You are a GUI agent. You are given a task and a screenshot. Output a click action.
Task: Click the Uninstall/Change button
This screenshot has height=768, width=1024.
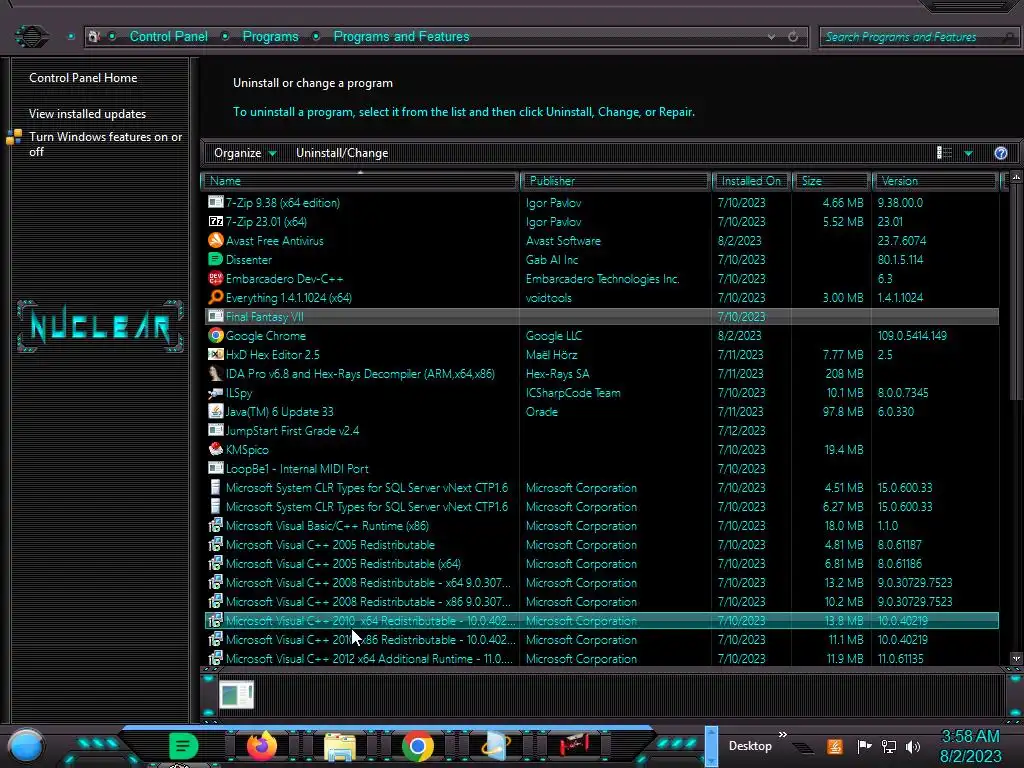[342, 153]
